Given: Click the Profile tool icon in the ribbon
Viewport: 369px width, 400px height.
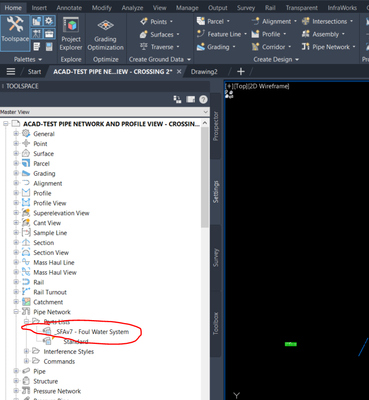Looking at the screenshot, I should click(255, 34).
